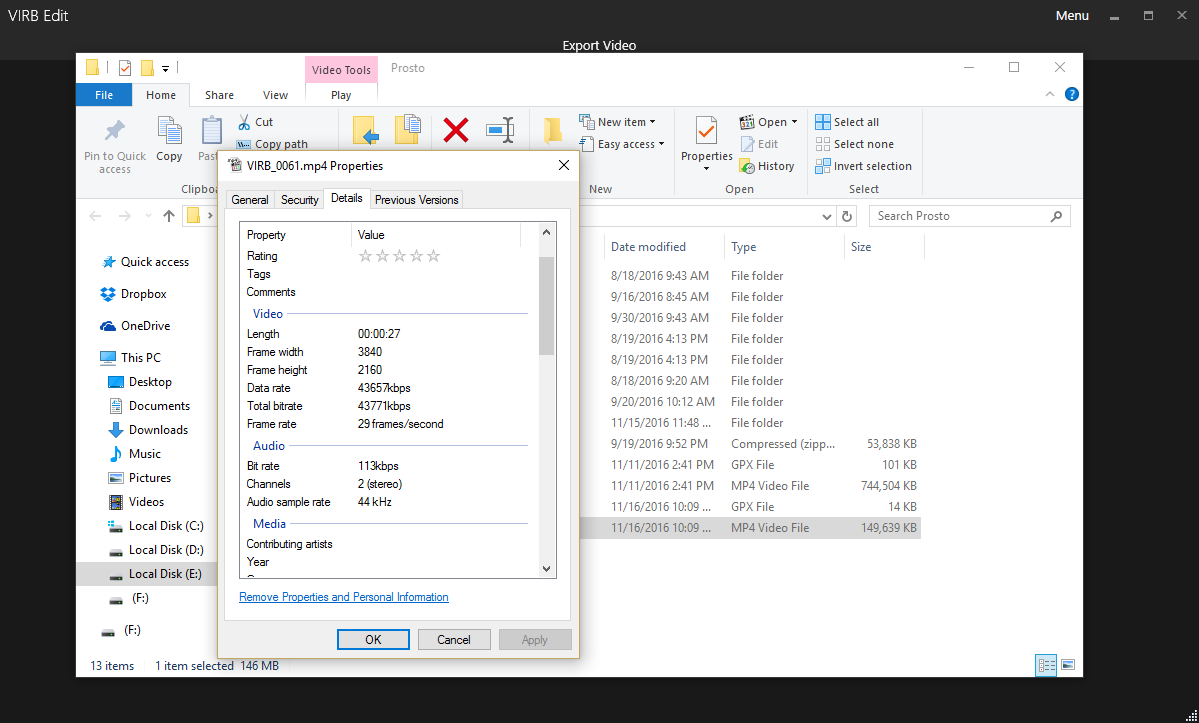The width and height of the screenshot is (1199, 723).
Task: Set the rating to five stars
Action: tap(433, 256)
